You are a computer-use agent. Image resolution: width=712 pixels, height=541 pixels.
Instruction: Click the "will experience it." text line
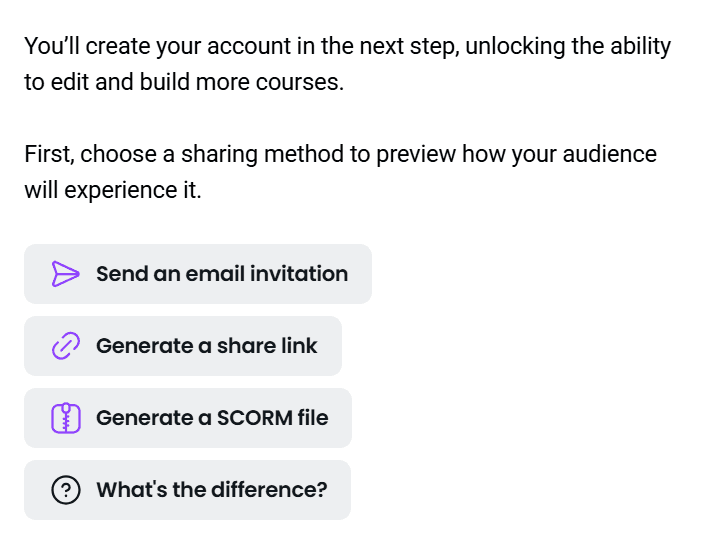click(x=113, y=190)
